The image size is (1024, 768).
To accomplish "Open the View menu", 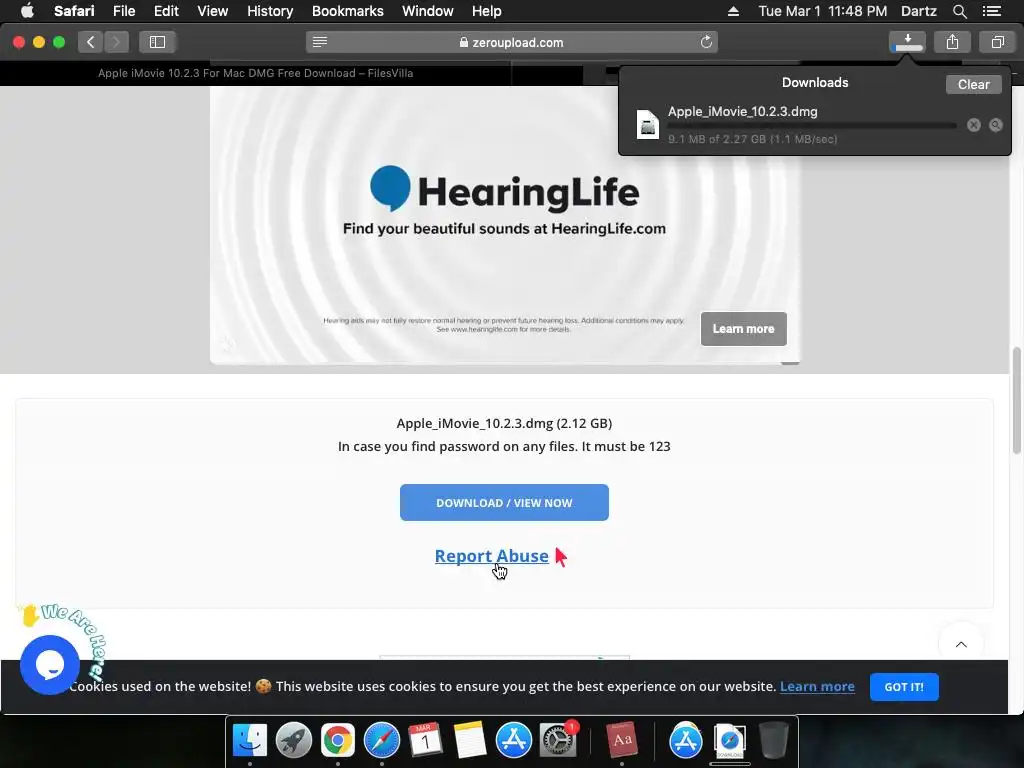I will pos(212,11).
